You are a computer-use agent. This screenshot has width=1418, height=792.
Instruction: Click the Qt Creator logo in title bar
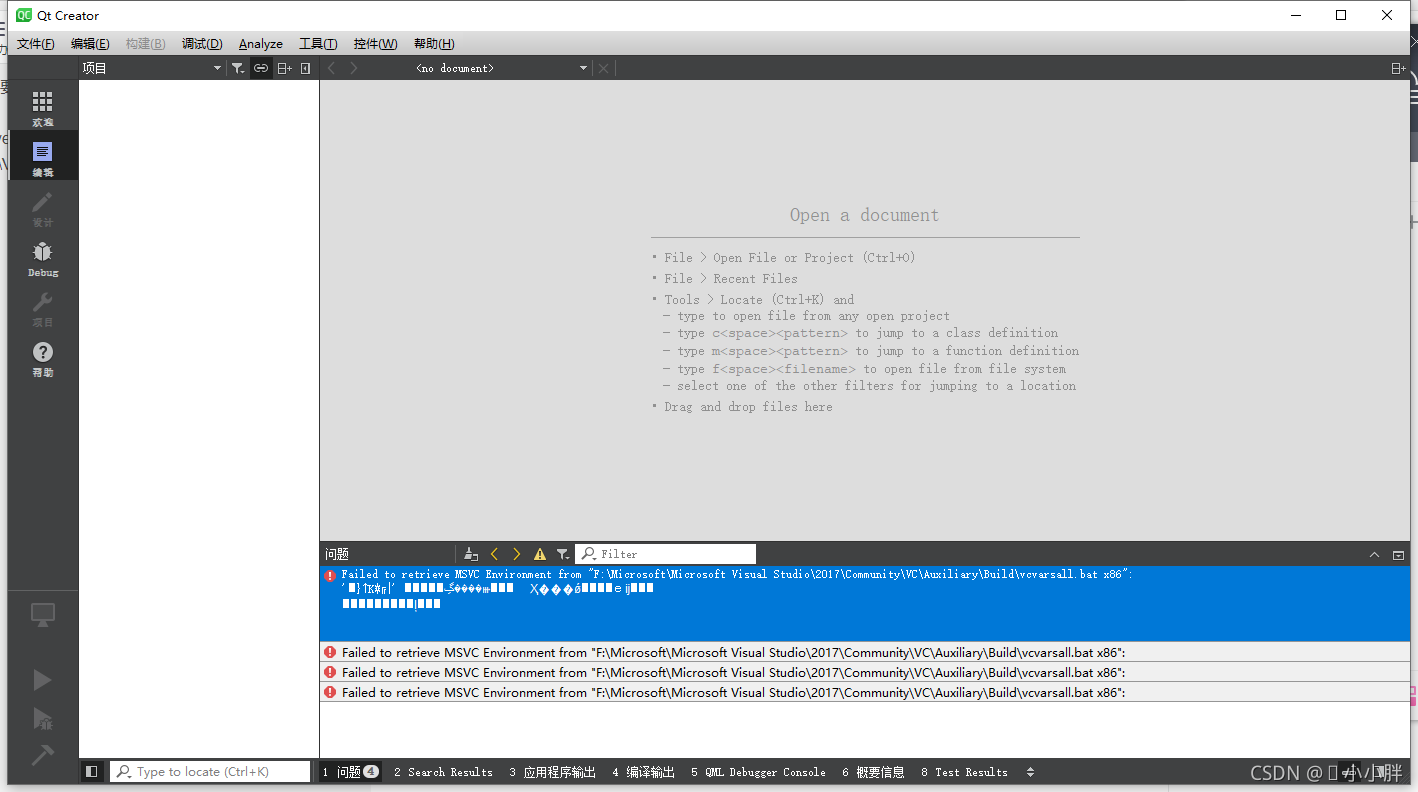tap(24, 15)
